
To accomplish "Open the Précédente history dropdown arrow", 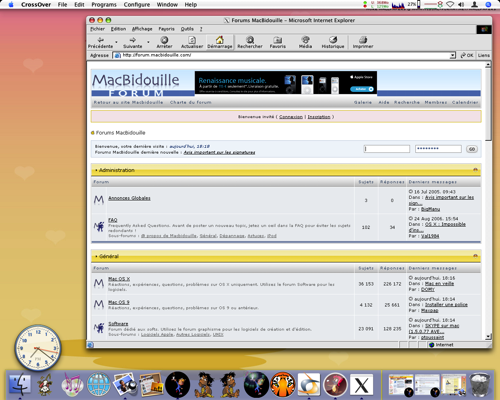I will (x=116, y=42).
